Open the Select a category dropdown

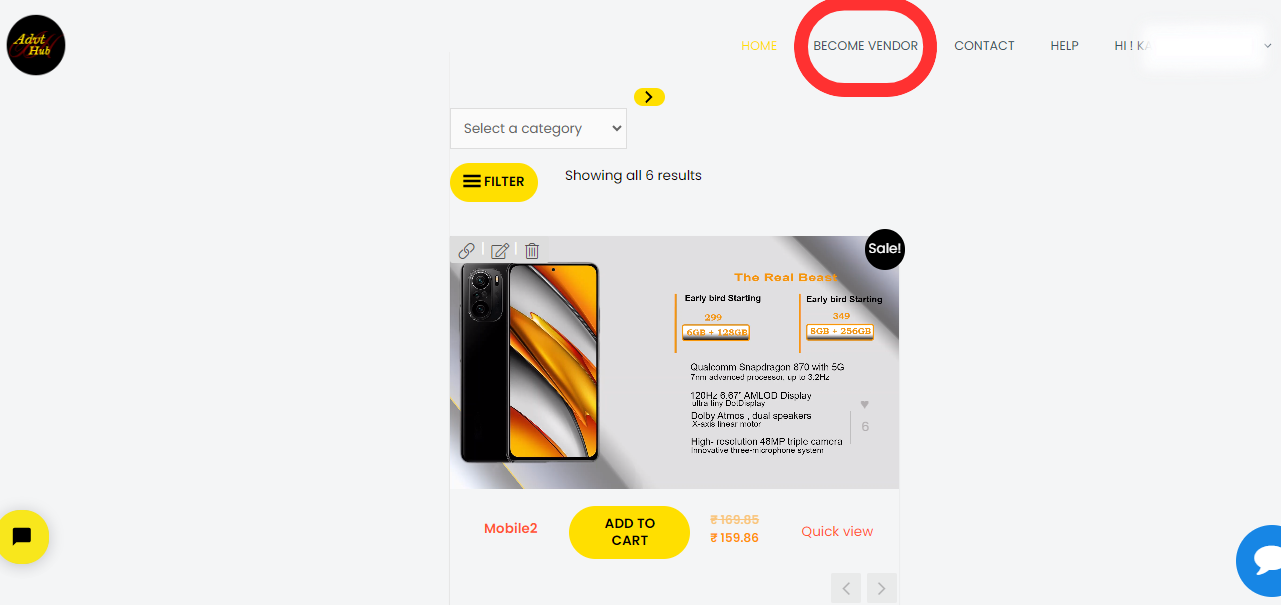pos(538,129)
